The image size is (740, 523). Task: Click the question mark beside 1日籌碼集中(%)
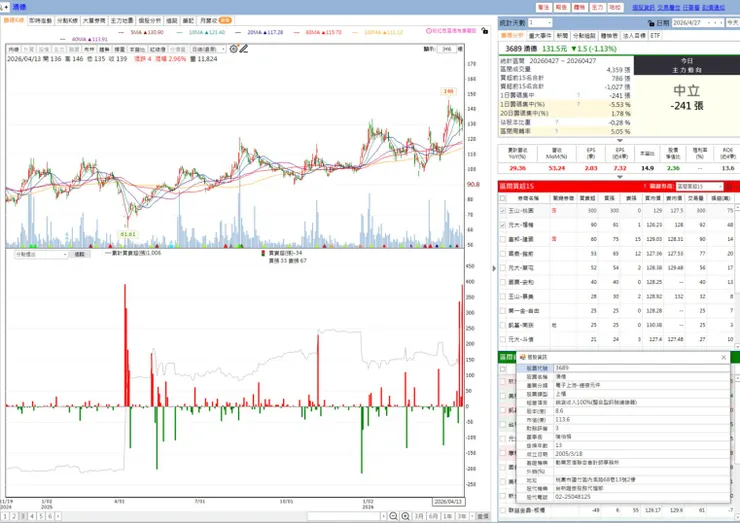578,104
